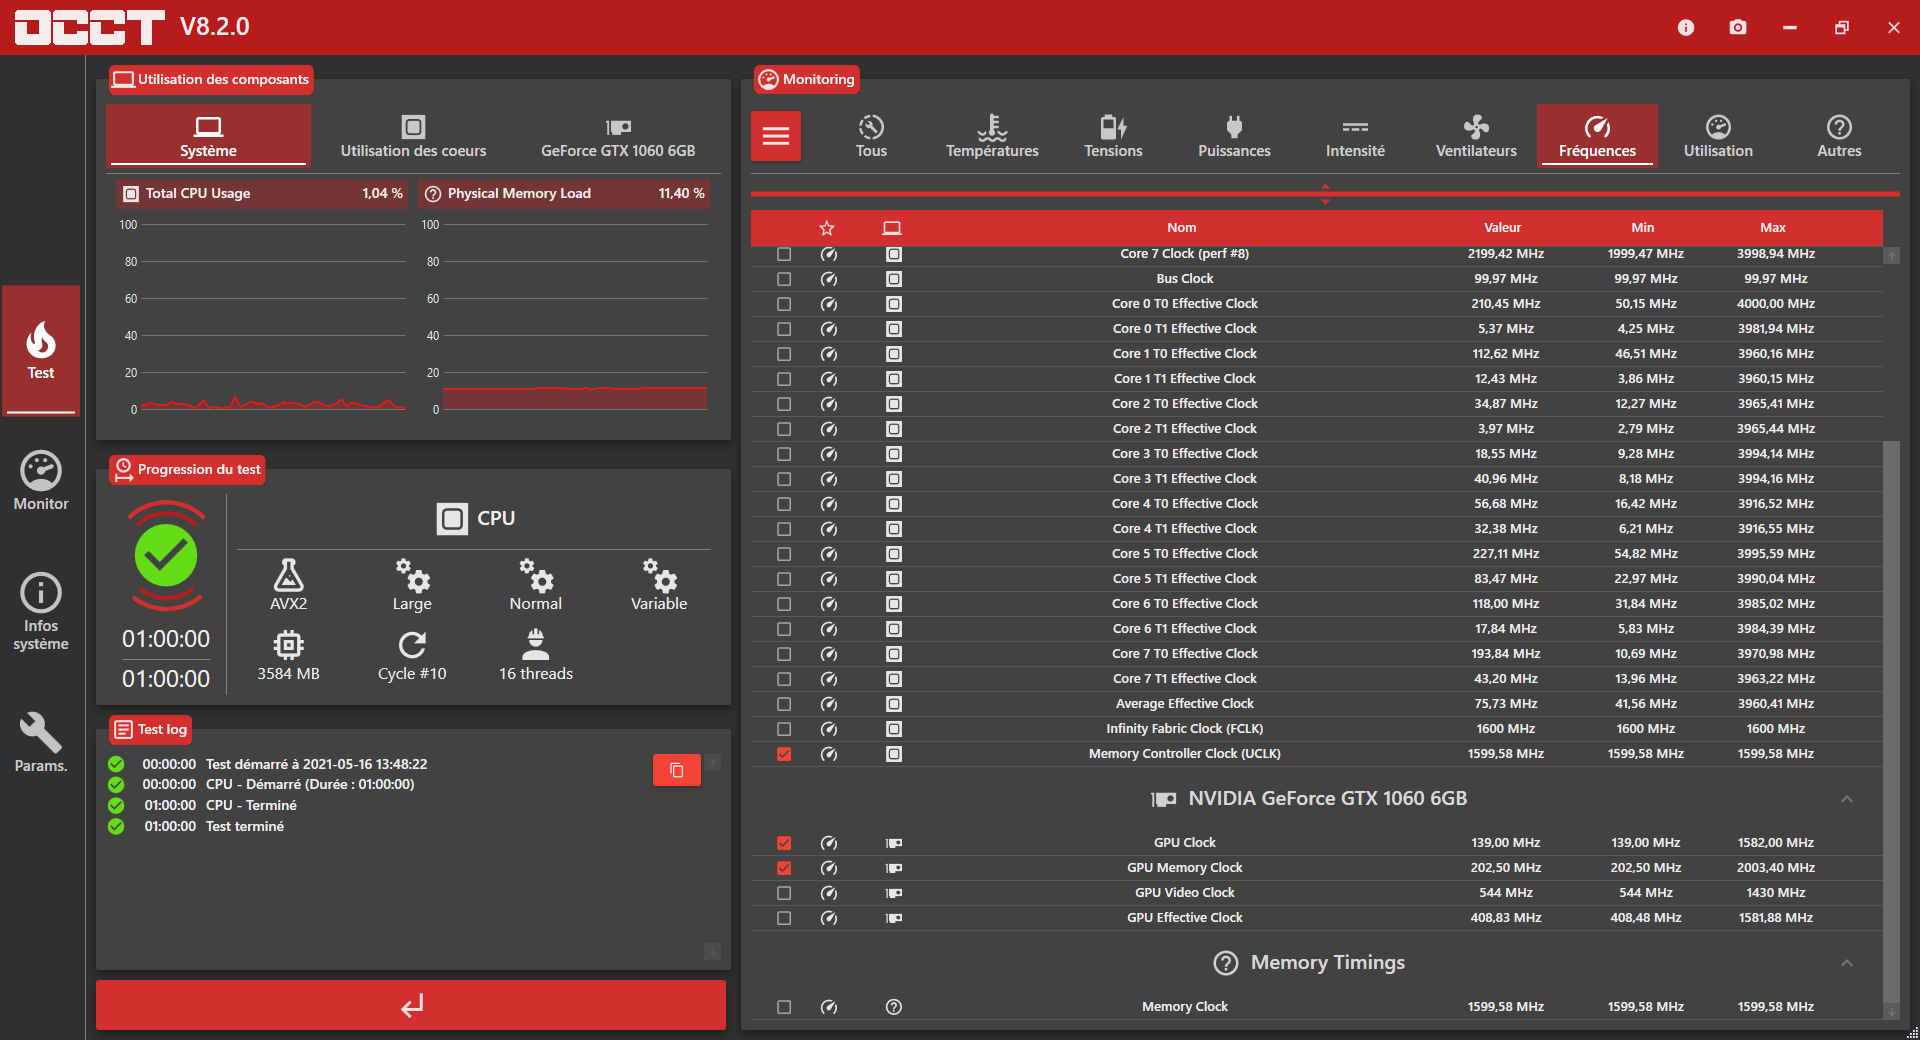The image size is (1920, 1040).
Task: Click the screenshot camera icon
Action: [x=1738, y=27]
